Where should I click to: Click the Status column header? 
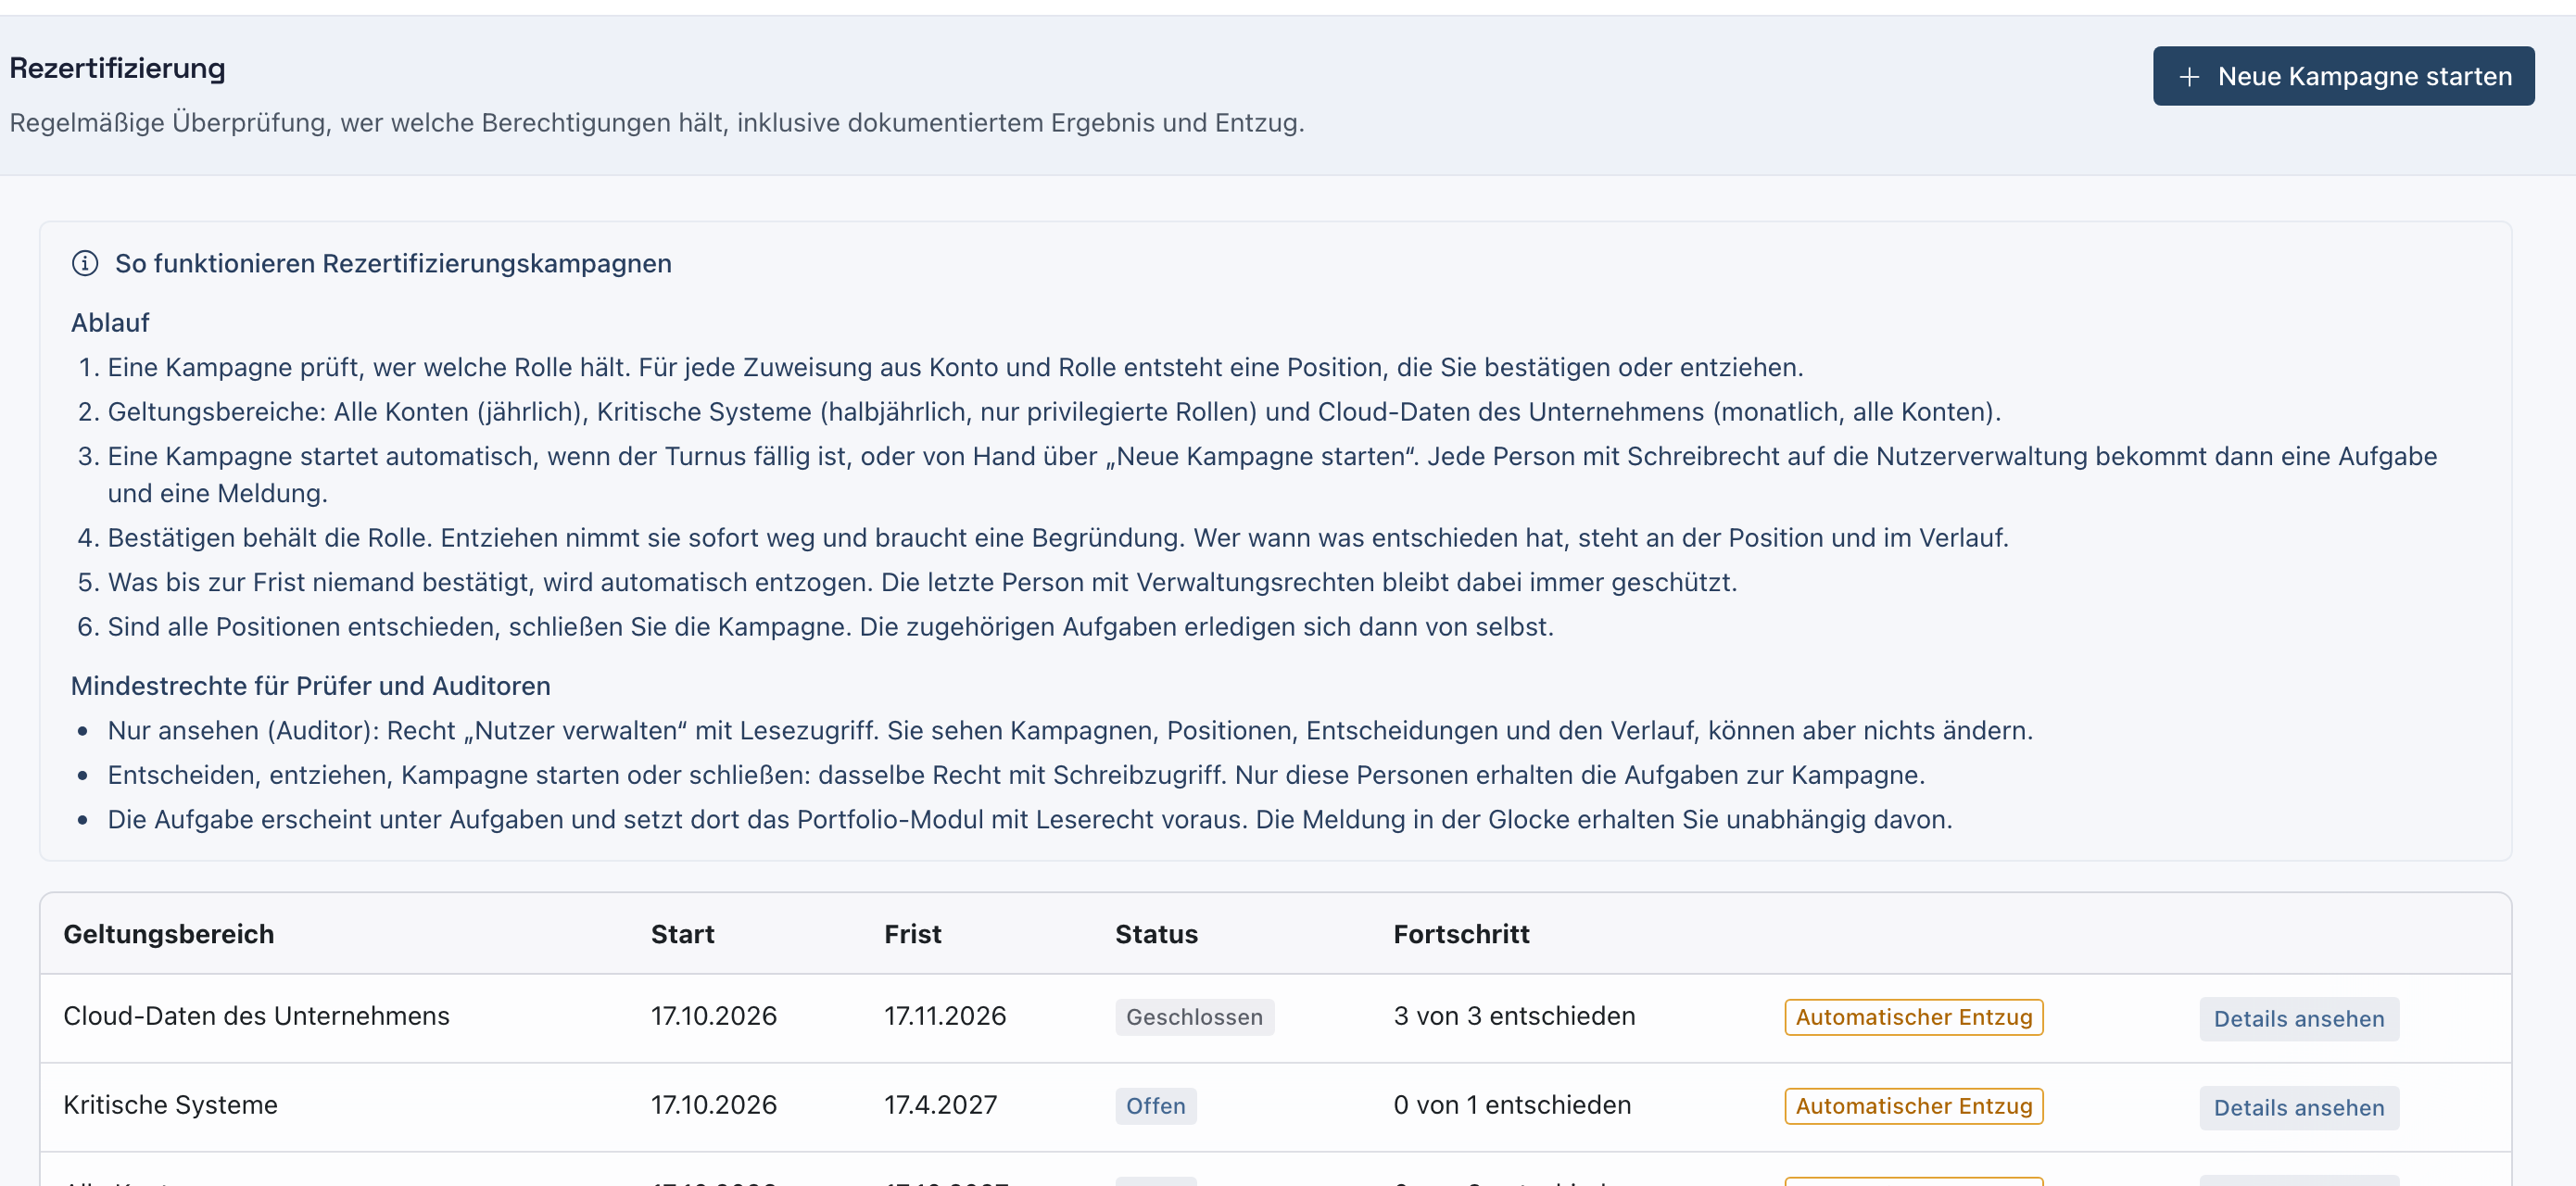click(1156, 934)
